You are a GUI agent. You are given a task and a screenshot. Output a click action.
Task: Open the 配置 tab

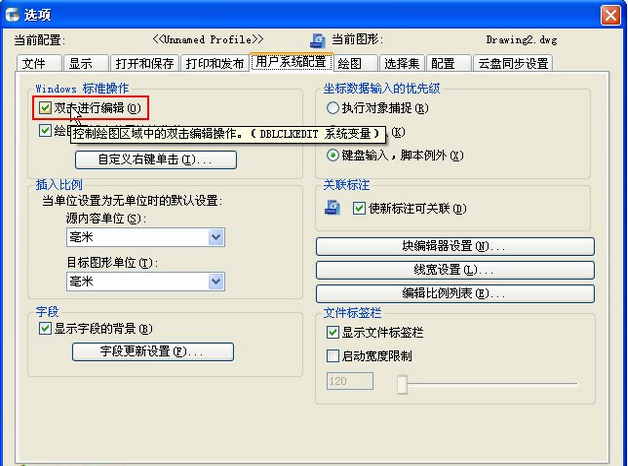click(x=449, y=64)
